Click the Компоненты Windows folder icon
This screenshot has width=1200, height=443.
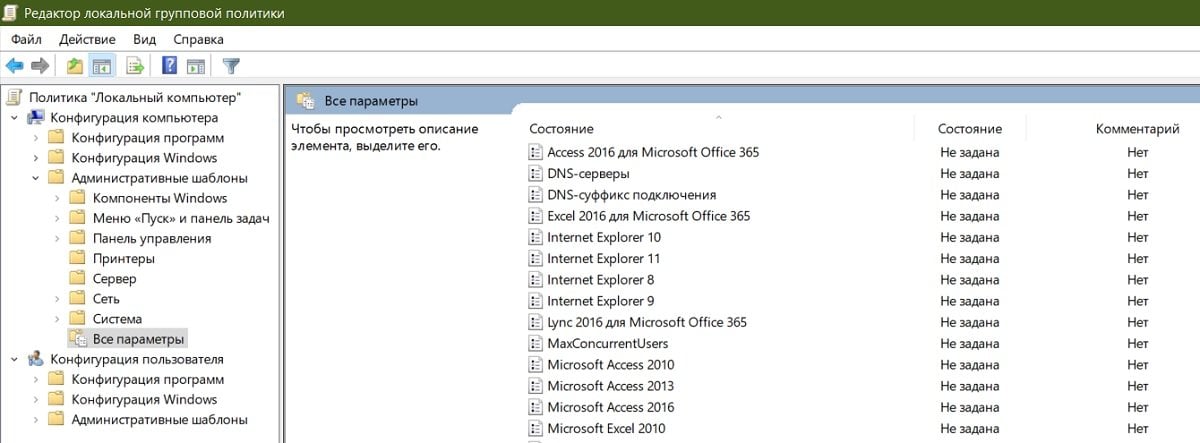77,198
